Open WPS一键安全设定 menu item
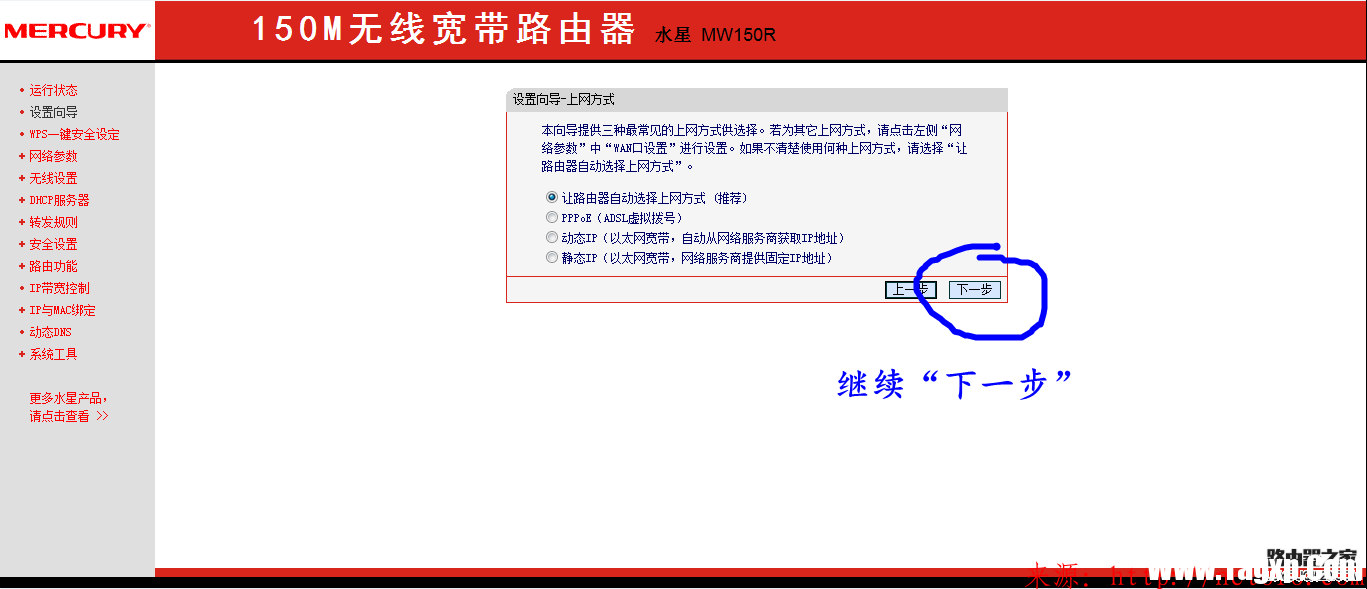This screenshot has height=589, width=1367. pyautogui.click(x=74, y=134)
